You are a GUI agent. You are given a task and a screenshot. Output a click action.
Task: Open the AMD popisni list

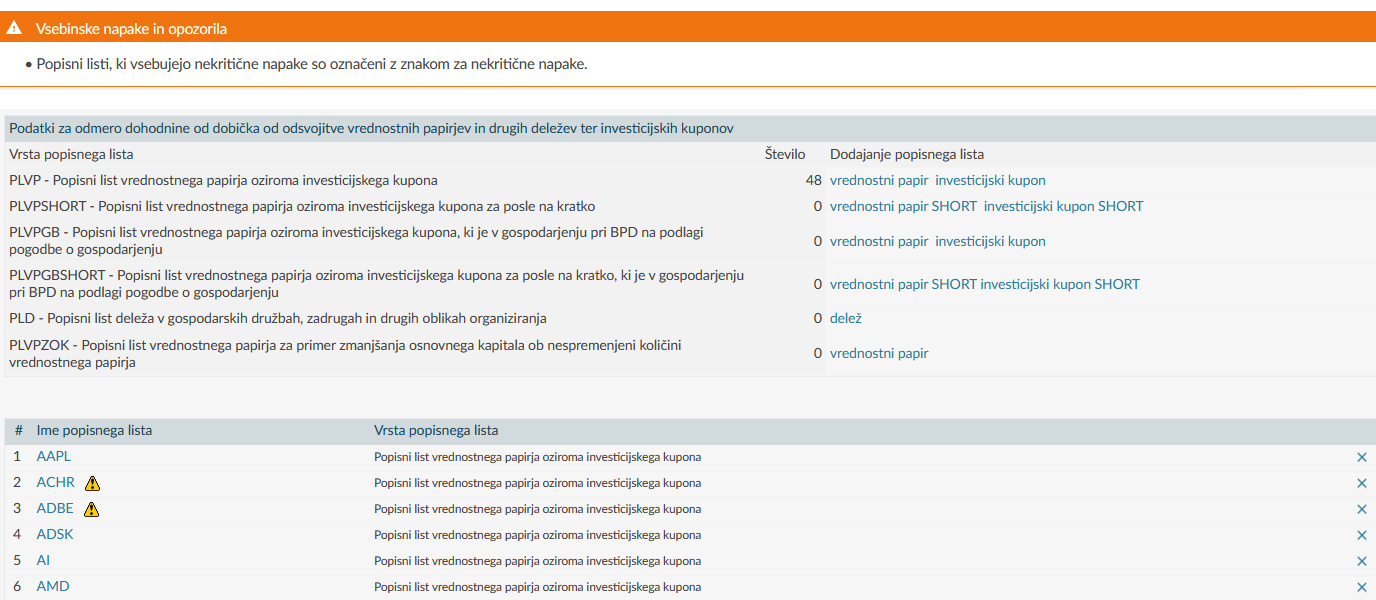pos(53,586)
